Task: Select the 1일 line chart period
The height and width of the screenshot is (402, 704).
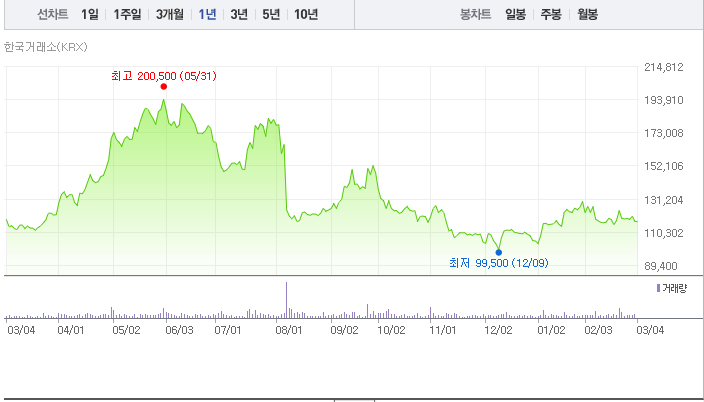Action: tap(90, 14)
